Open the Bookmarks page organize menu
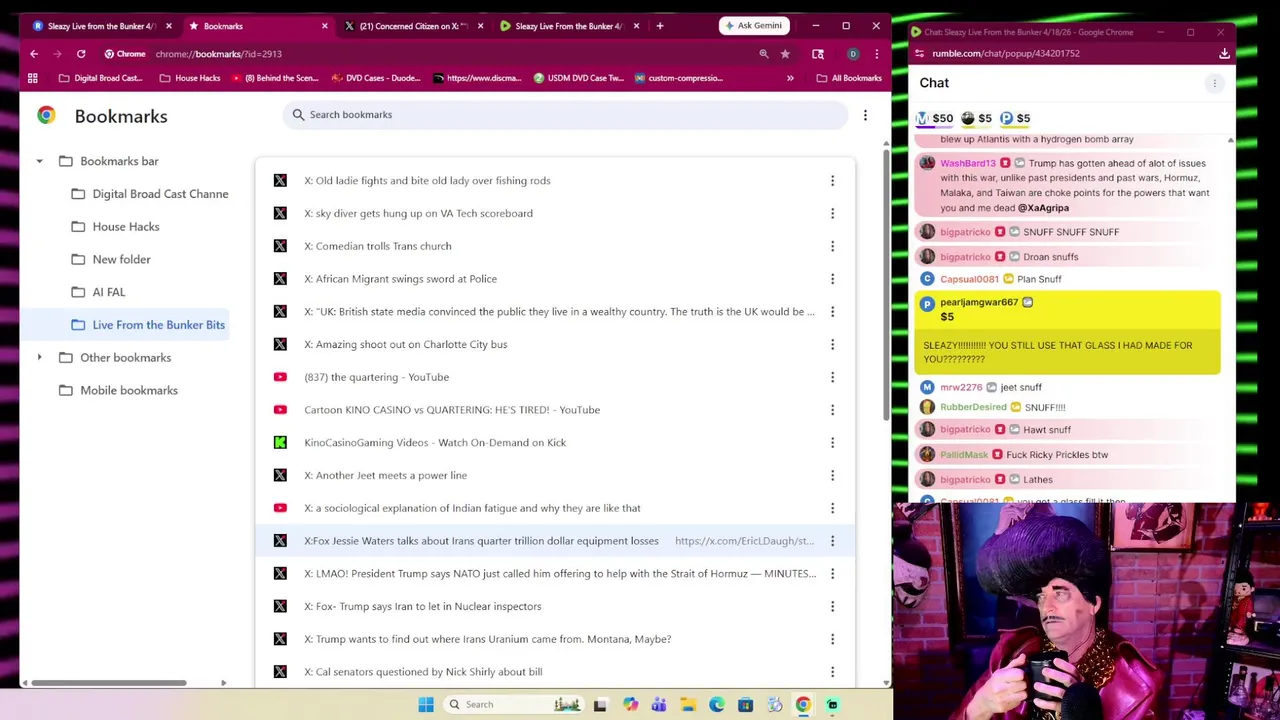Image resolution: width=1280 pixels, height=720 pixels. point(865,116)
